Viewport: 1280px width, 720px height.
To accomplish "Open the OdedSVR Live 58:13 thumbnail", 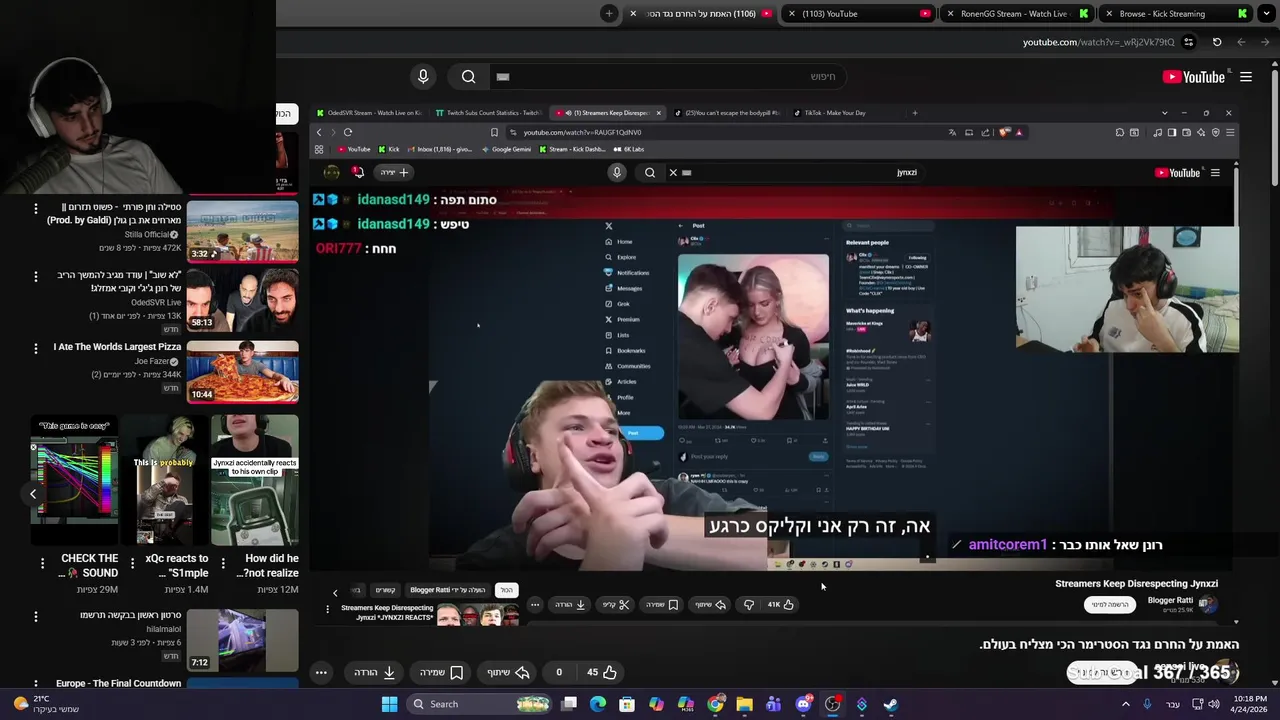I will coord(242,300).
